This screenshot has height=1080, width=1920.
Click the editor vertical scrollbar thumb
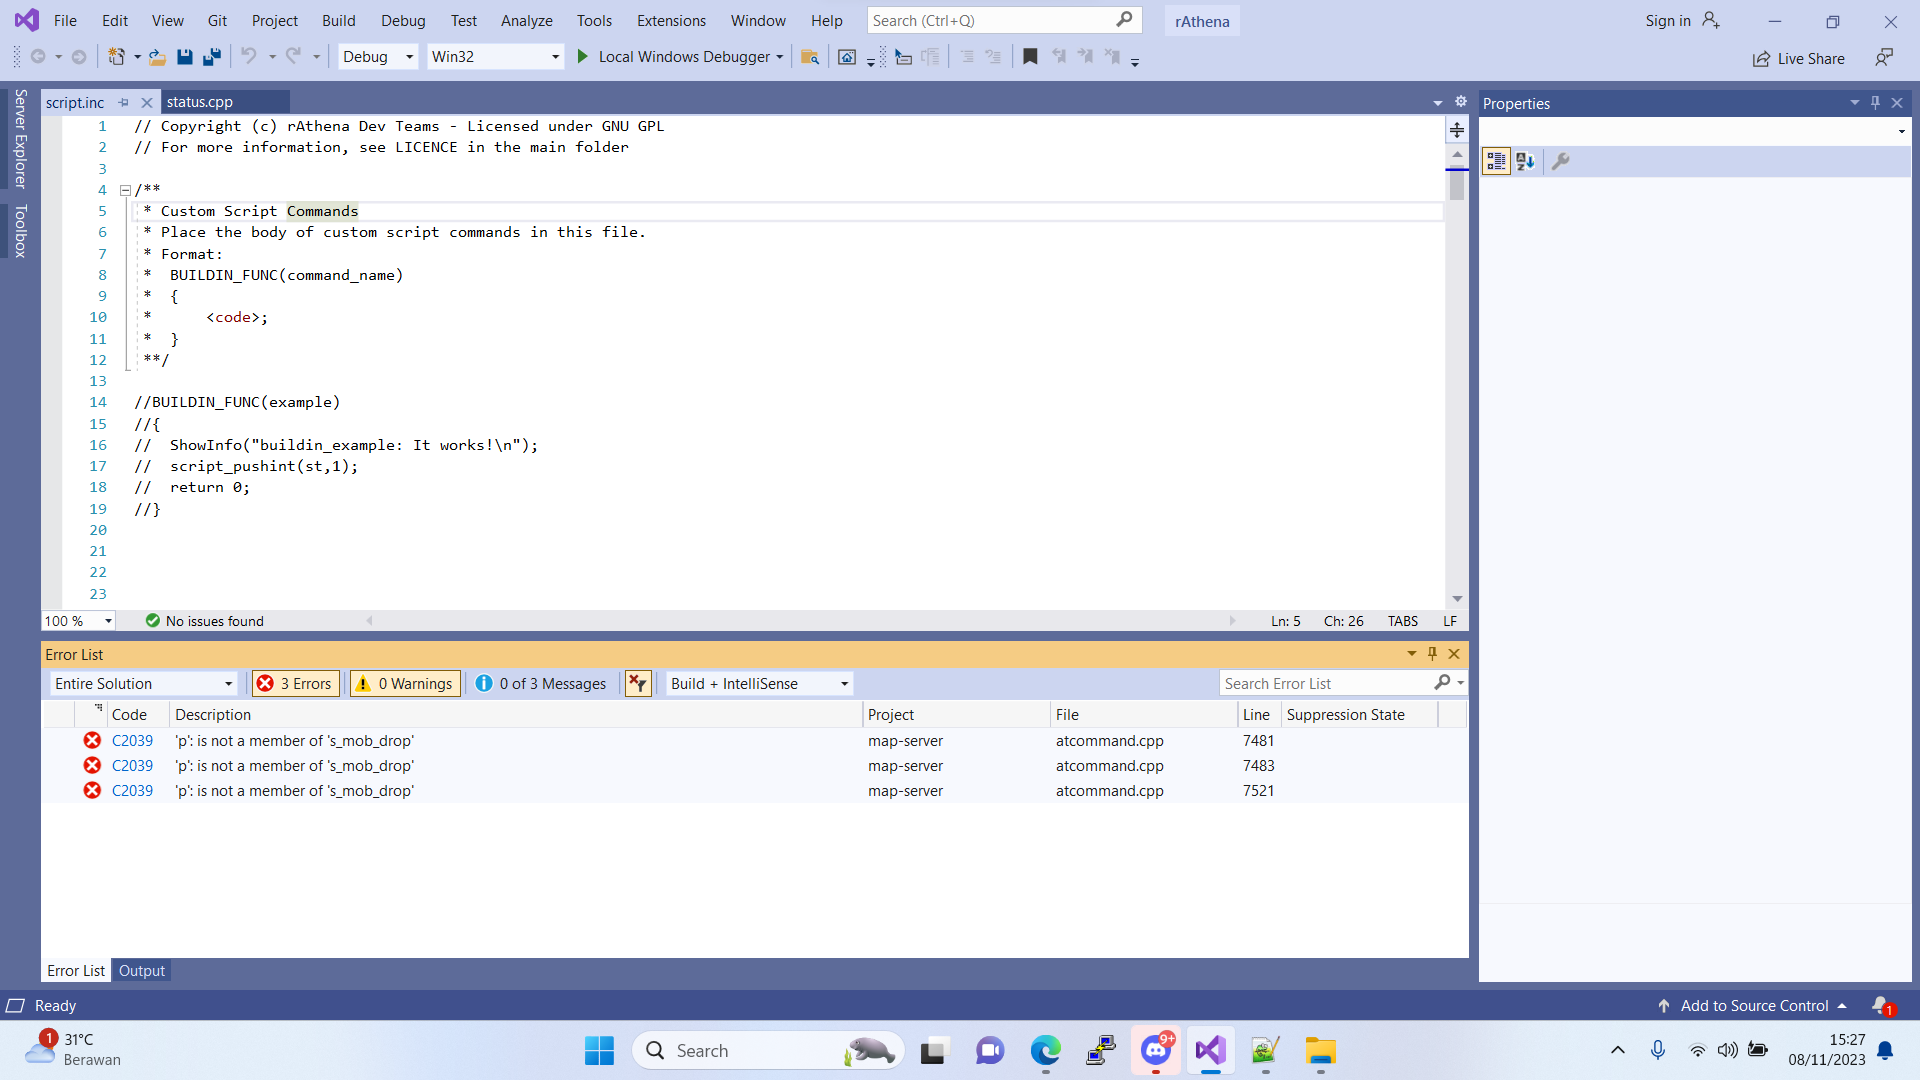point(1457,185)
